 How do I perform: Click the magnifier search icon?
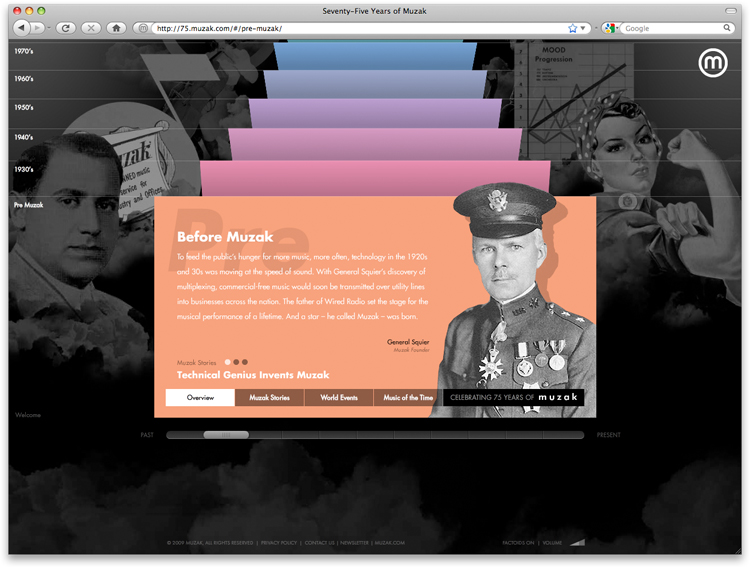tap(727, 28)
